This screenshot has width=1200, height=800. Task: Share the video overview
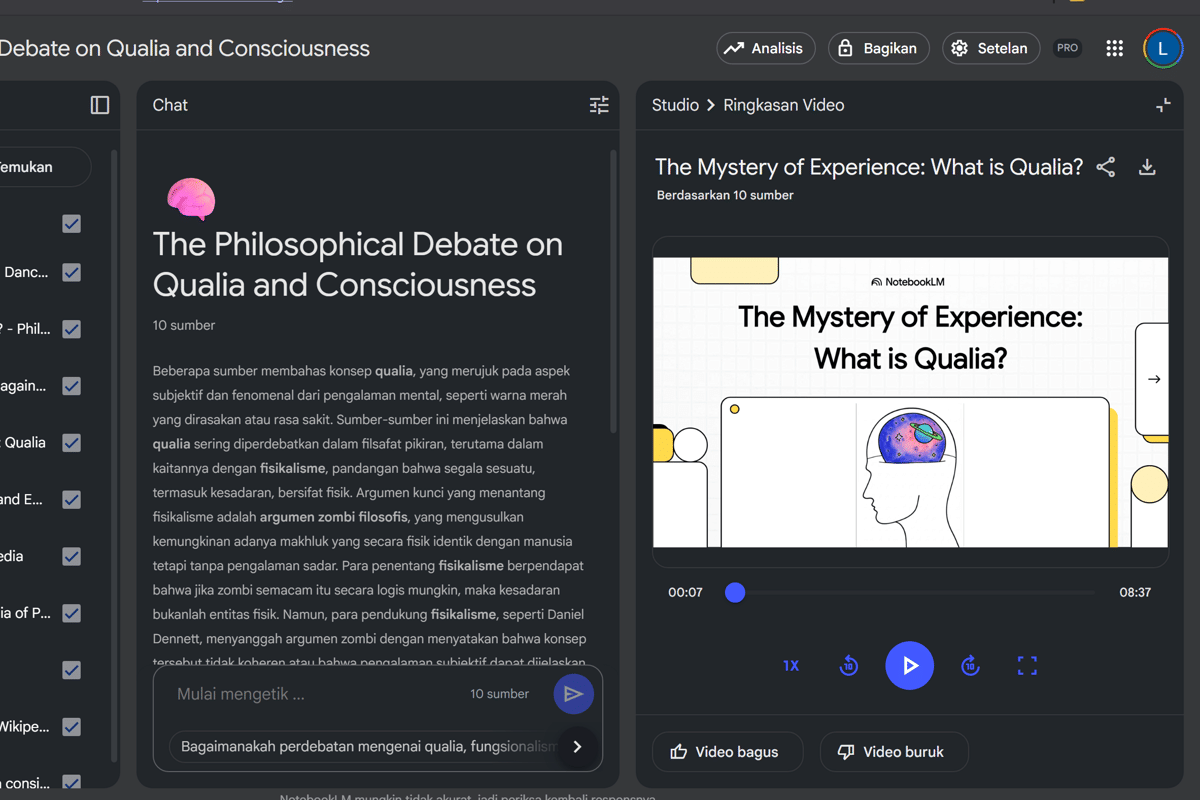1105,167
